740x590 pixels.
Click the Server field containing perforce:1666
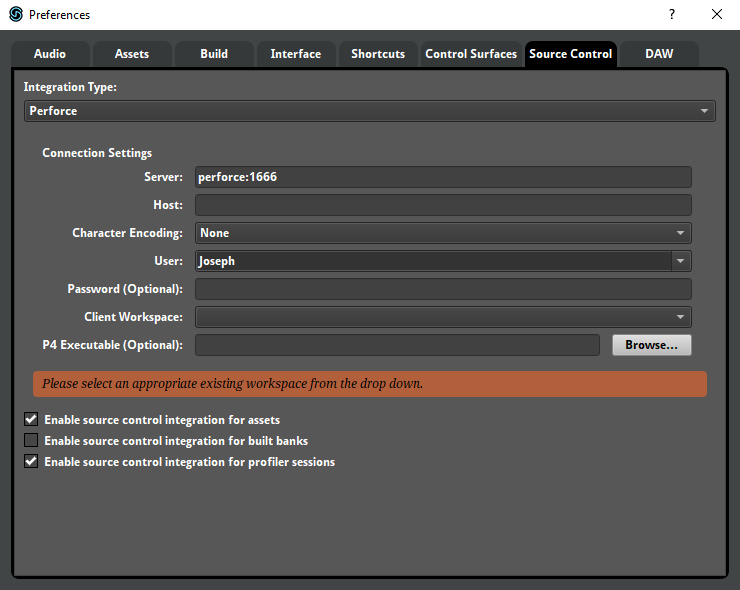click(442, 177)
